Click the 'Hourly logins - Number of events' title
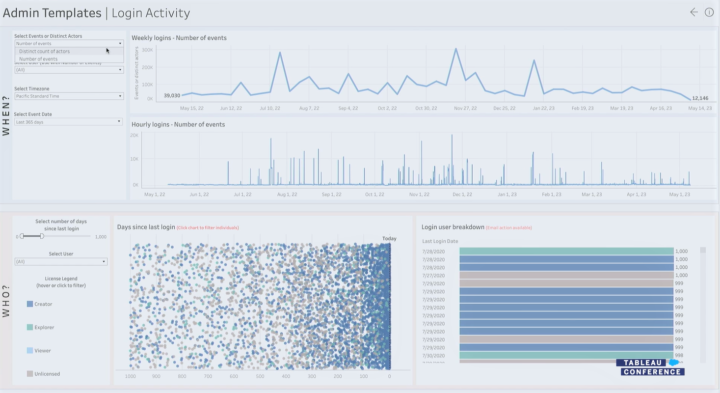Screen dimensions: 720x393 point(178,124)
